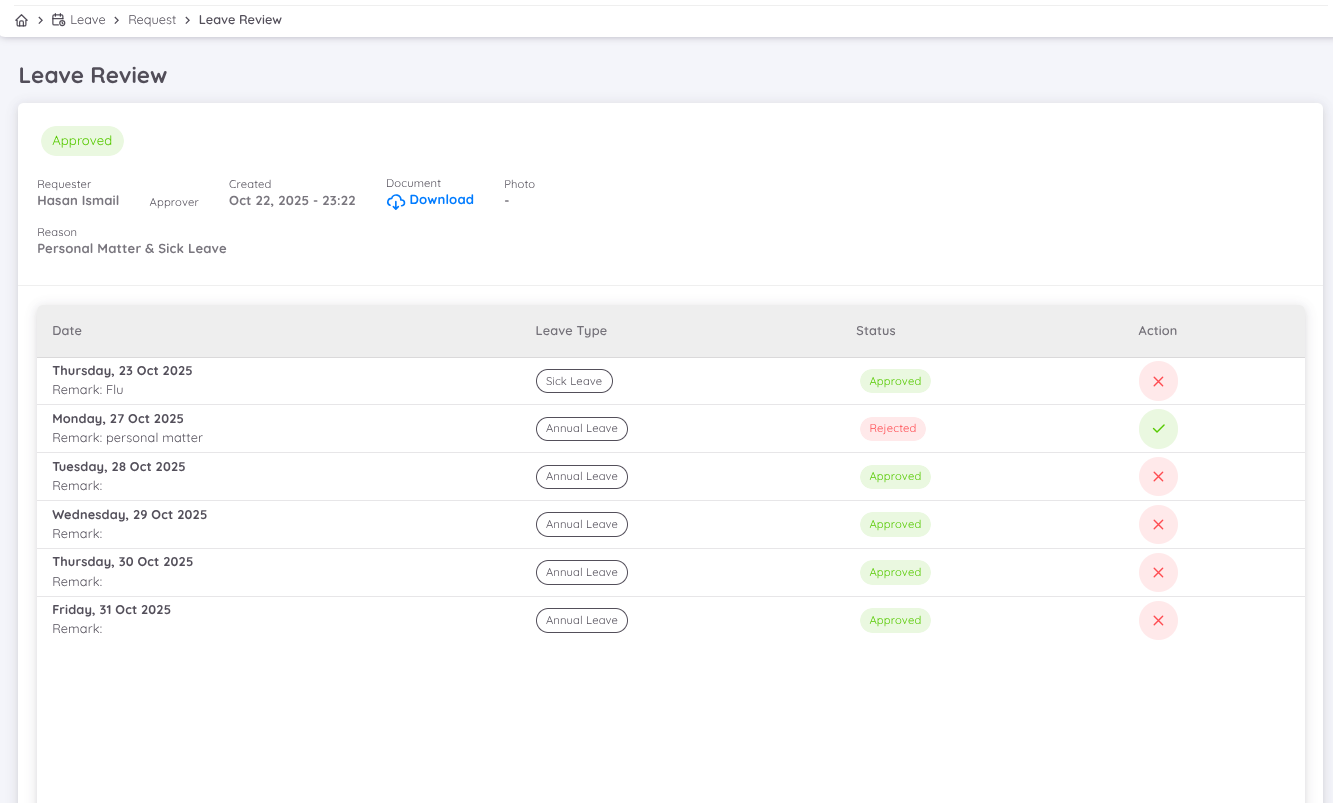
Task: Download the attached document
Action: (x=441, y=200)
